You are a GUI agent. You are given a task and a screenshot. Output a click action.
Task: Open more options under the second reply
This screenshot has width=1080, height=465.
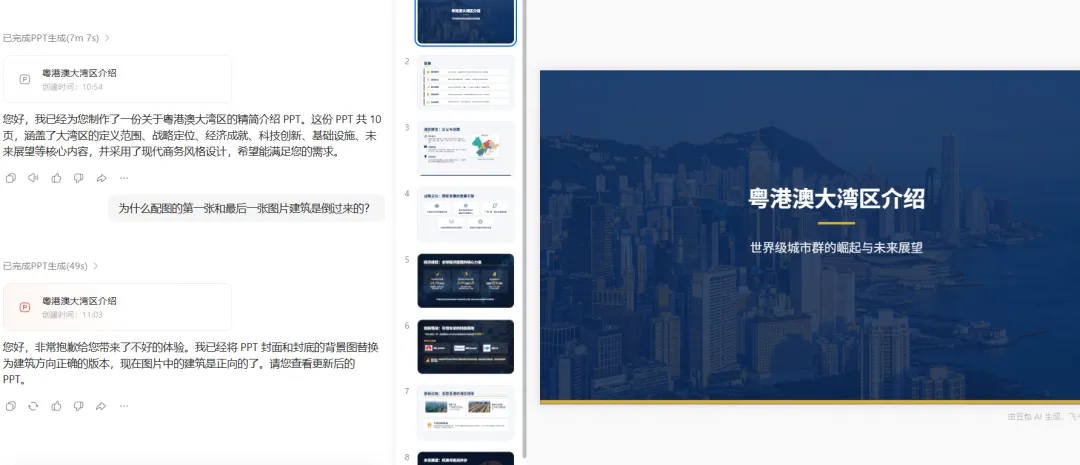[x=124, y=406]
